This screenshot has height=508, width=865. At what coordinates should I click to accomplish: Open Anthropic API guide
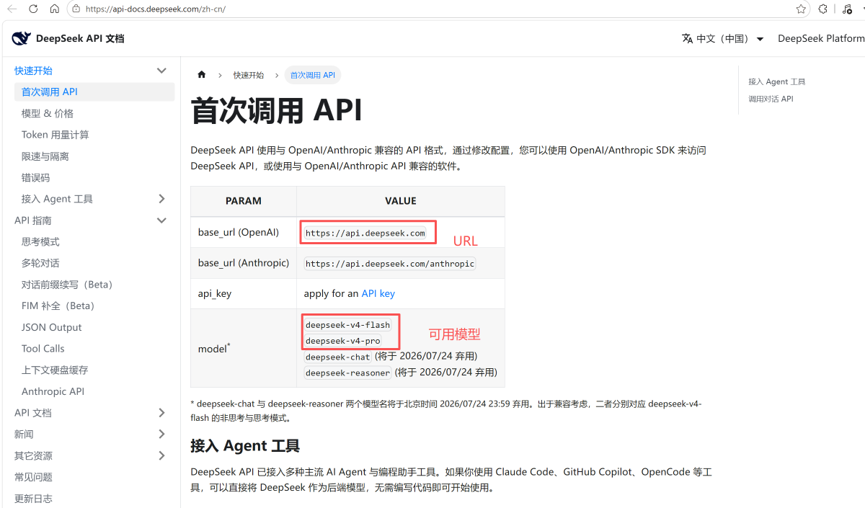(x=53, y=391)
